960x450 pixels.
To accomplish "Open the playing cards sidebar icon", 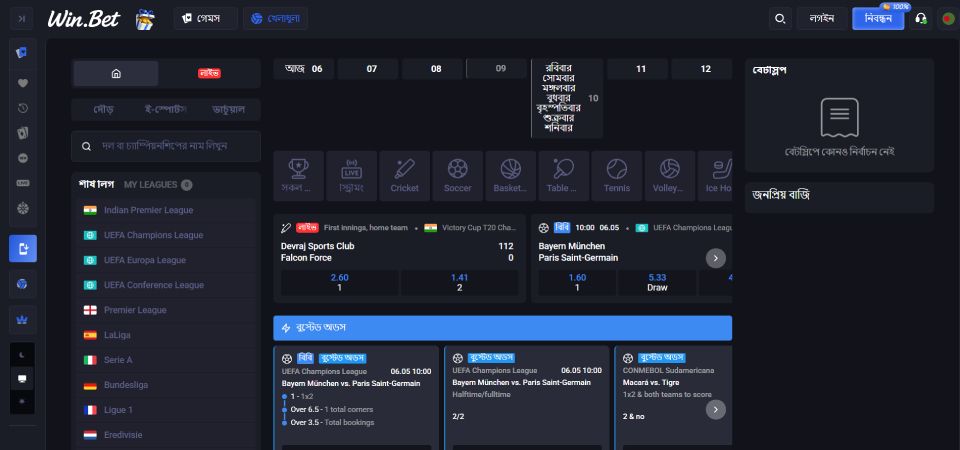I will 23,133.
